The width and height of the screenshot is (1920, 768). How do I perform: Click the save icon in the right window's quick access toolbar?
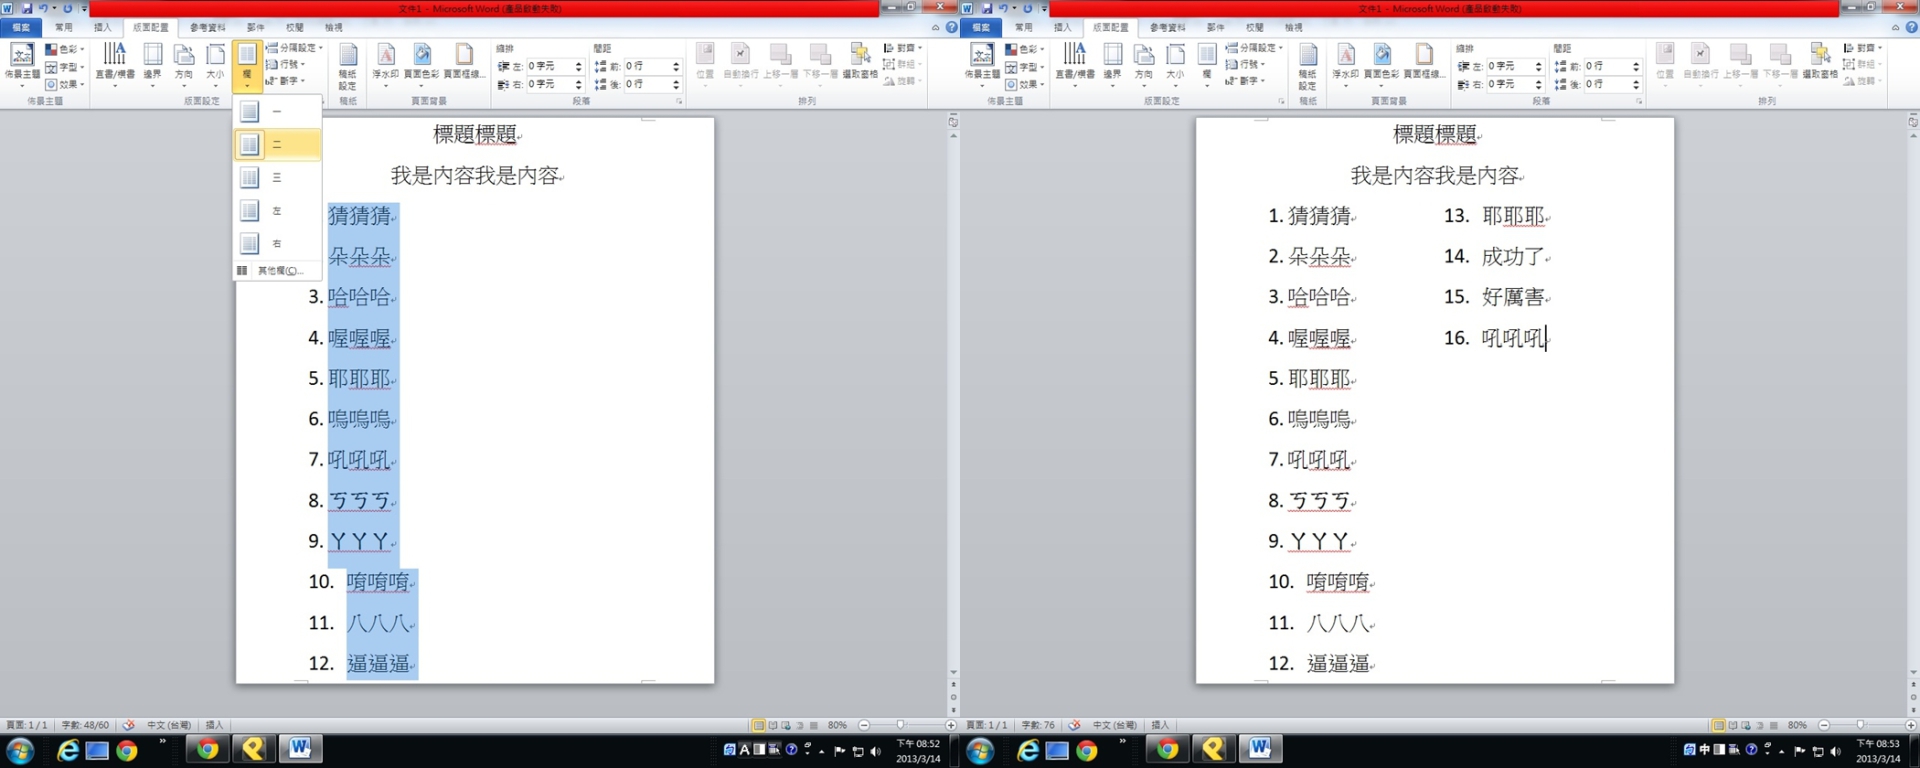pyautogui.click(x=987, y=8)
